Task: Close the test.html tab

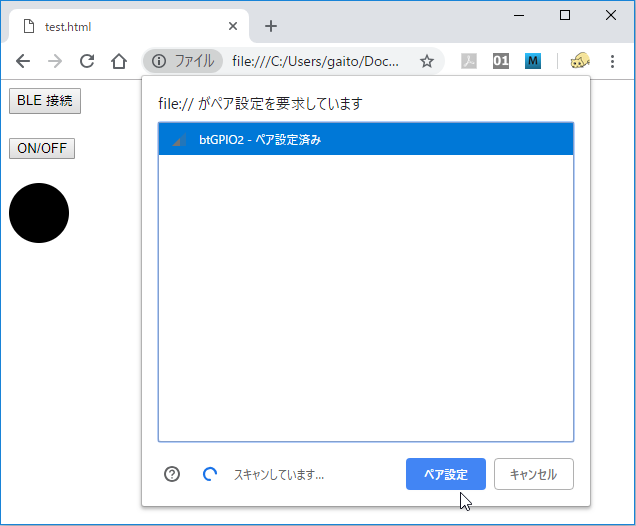Action: [x=233, y=27]
